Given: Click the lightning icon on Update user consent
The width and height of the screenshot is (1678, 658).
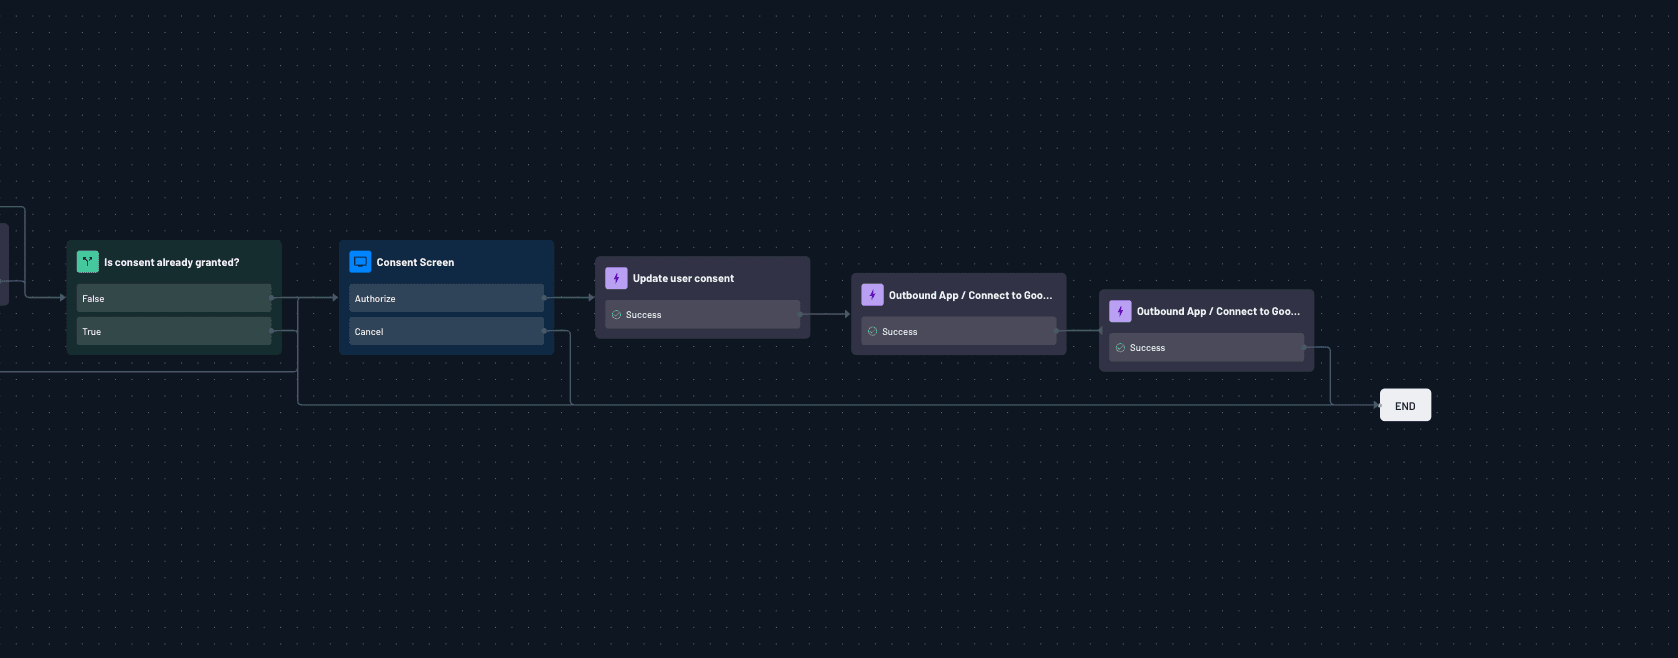Looking at the screenshot, I should [x=616, y=278].
